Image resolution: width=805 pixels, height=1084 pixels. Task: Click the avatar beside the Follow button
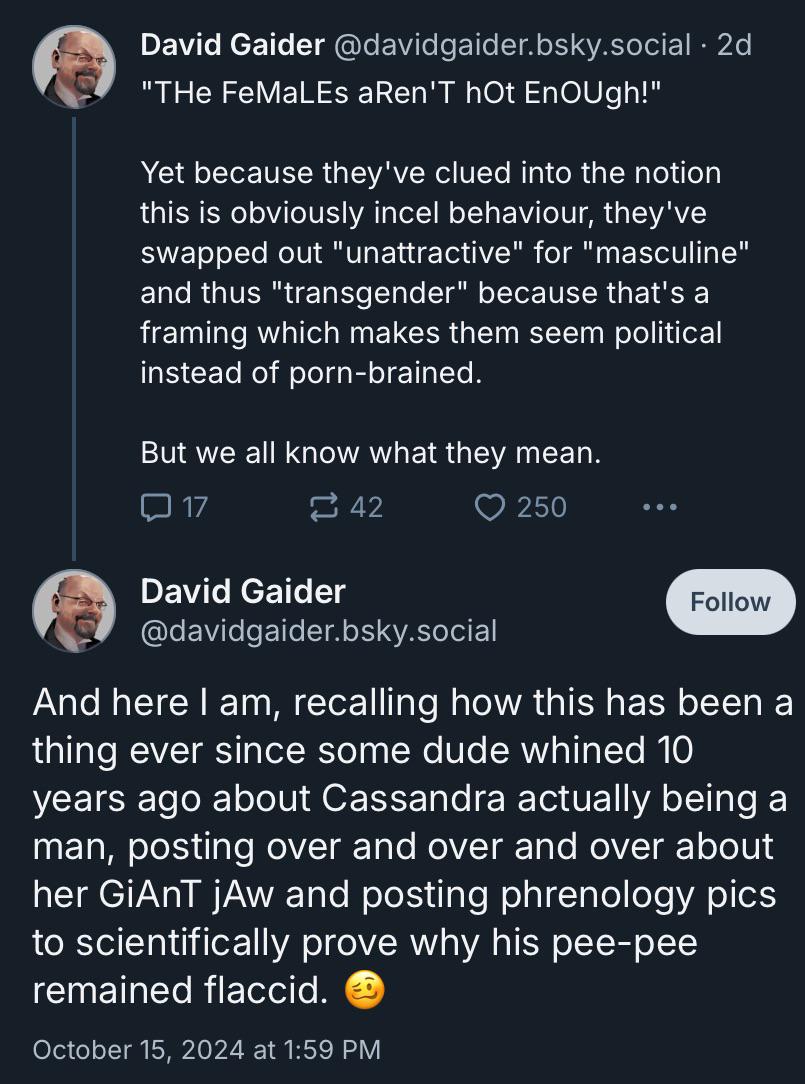pyautogui.click(x=74, y=611)
